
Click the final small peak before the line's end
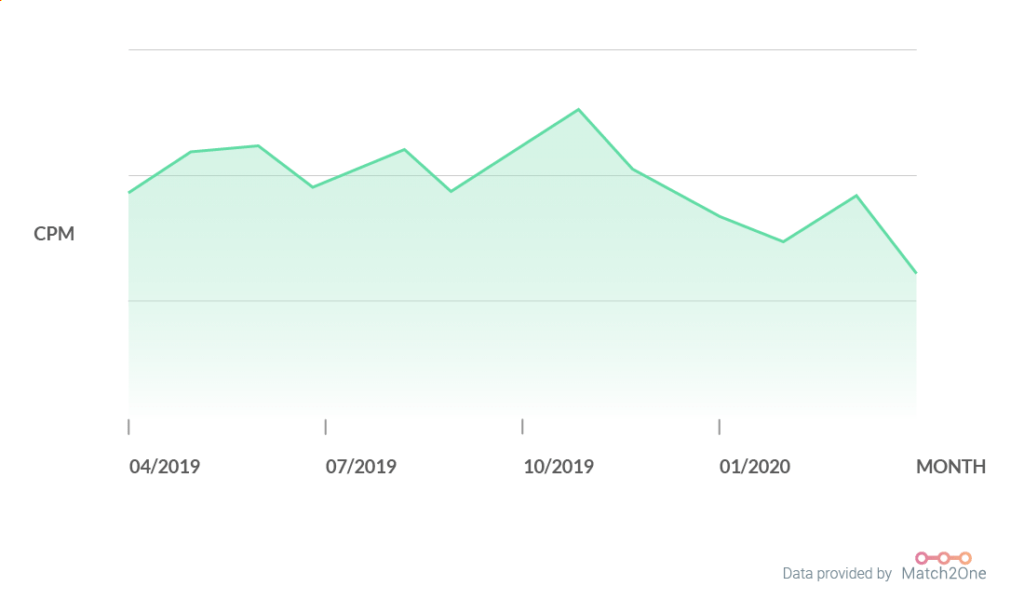(856, 195)
